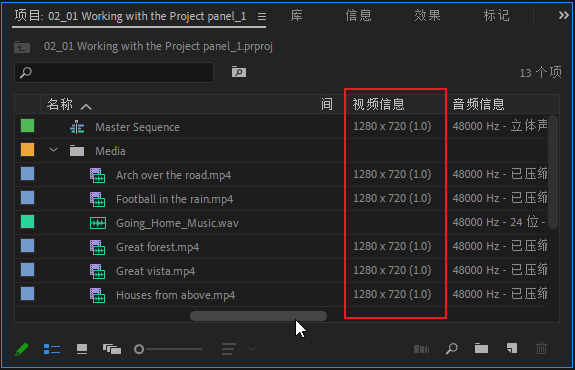This screenshot has width=575, height=370.
Task: Select the Project panel tab title
Action: tap(131, 17)
